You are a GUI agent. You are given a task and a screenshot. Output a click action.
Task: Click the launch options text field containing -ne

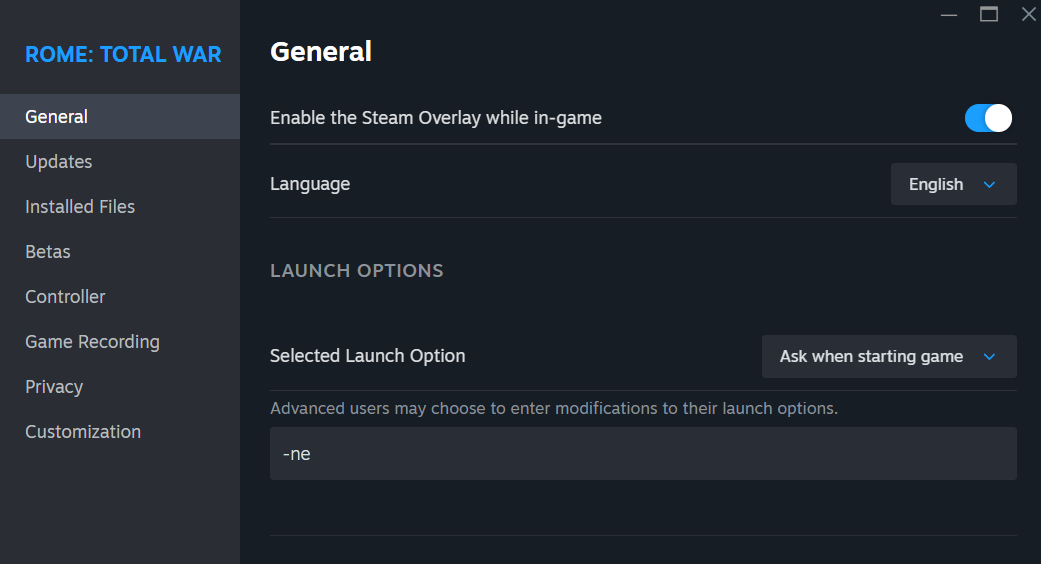[x=643, y=453]
